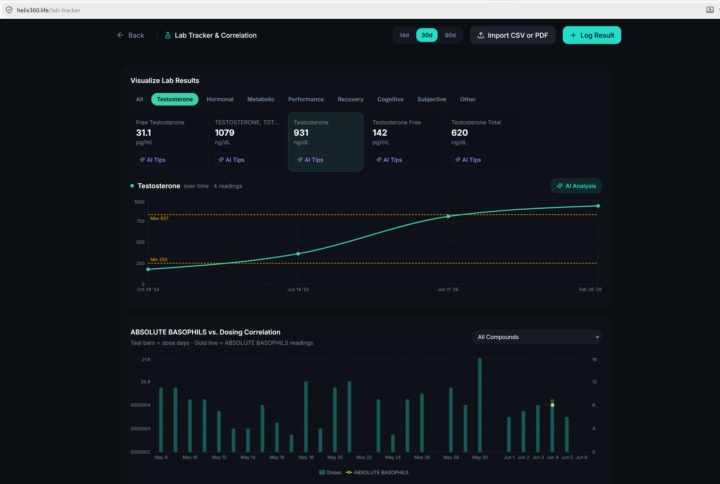Run AI Analysis on Testosterone chart
Viewport: 720px width, 484px height.
point(576,186)
